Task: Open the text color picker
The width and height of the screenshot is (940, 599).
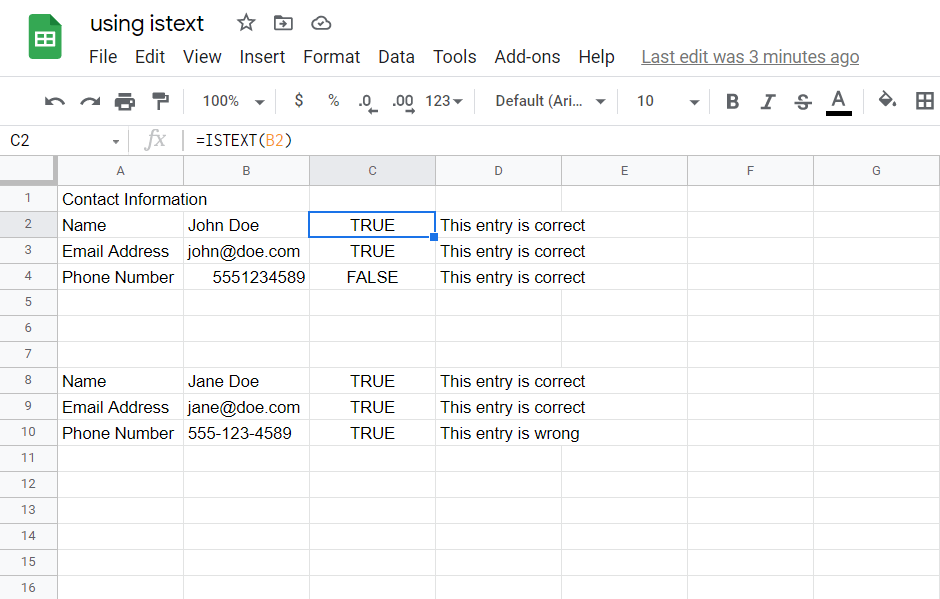Action: (839, 102)
